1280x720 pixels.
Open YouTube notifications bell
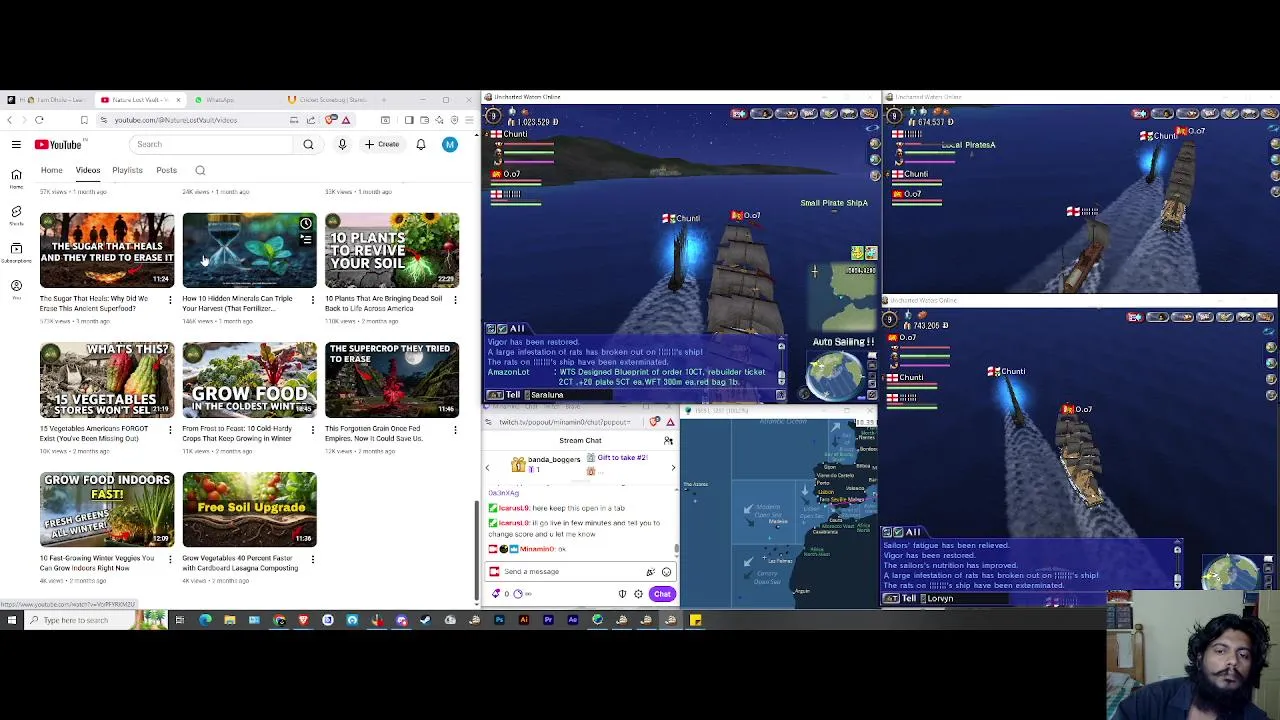(x=421, y=145)
